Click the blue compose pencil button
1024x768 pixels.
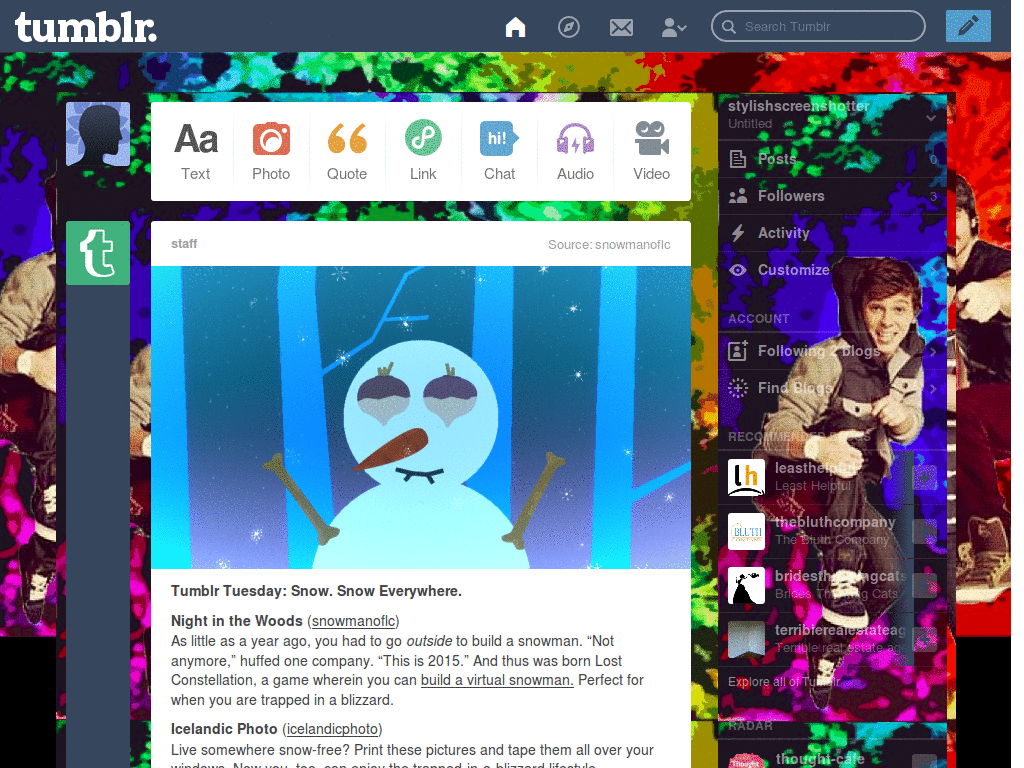pyautogui.click(x=968, y=26)
